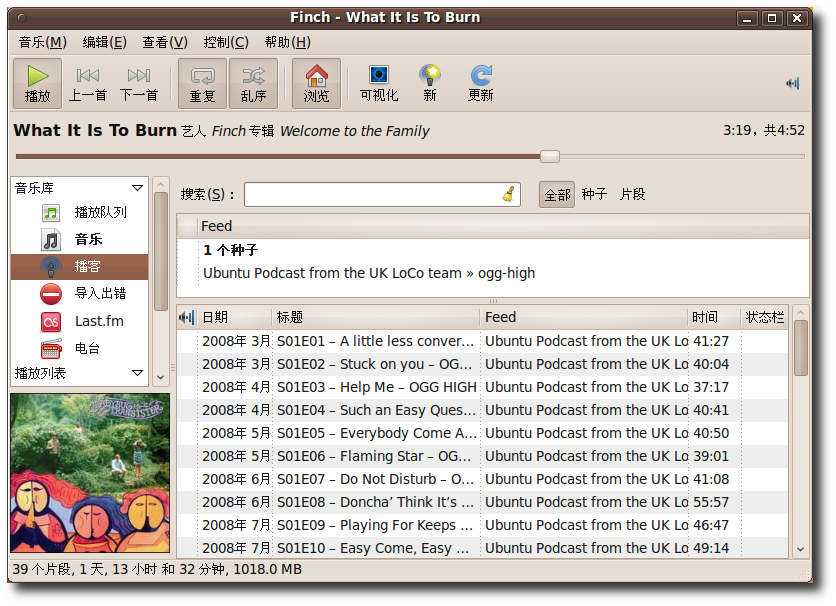The width and height of the screenshot is (836, 606).
Task: Select the 音乐 music library source
Action: click(x=79, y=239)
